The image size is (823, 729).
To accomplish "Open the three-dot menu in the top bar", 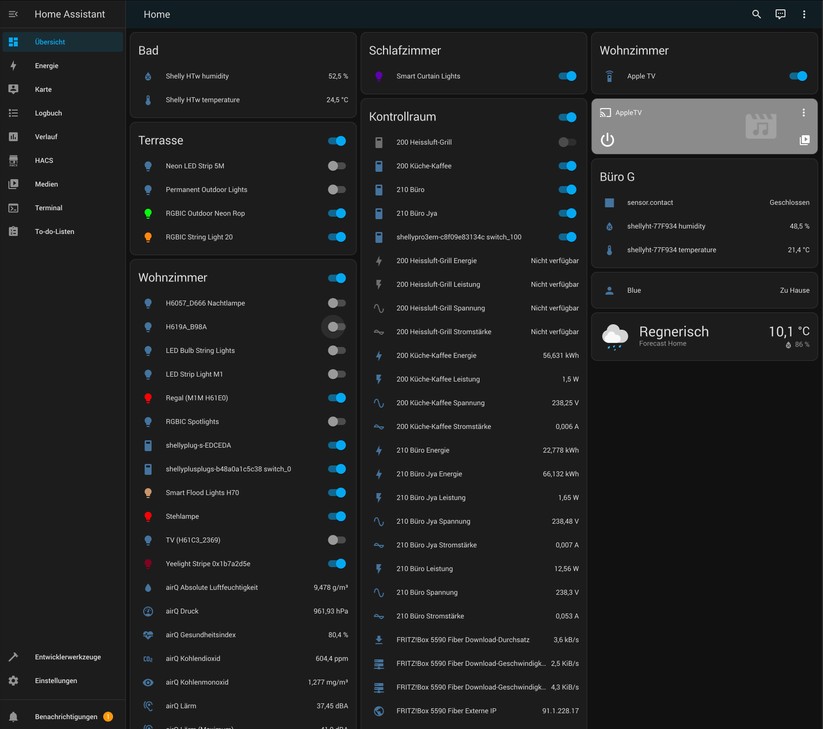I will [x=803, y=14].
